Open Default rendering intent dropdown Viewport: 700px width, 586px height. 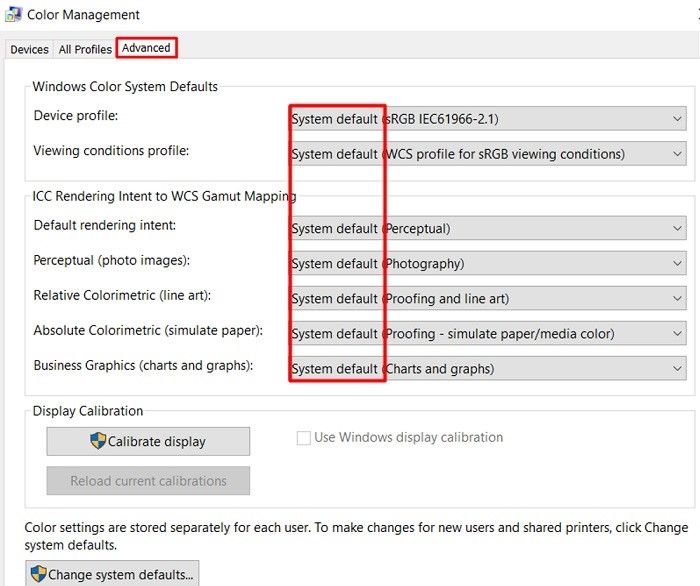487,228
